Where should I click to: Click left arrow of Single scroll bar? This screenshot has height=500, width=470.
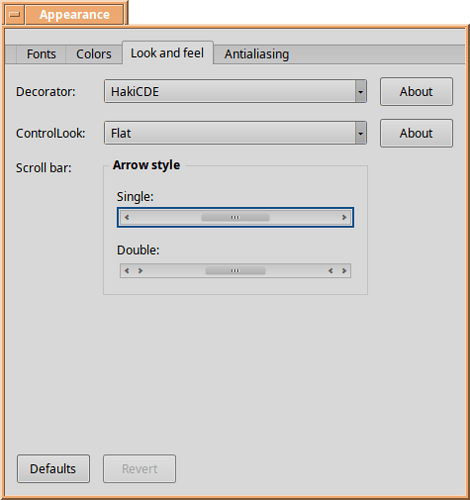pyautogui.click(x=127, y=217)
